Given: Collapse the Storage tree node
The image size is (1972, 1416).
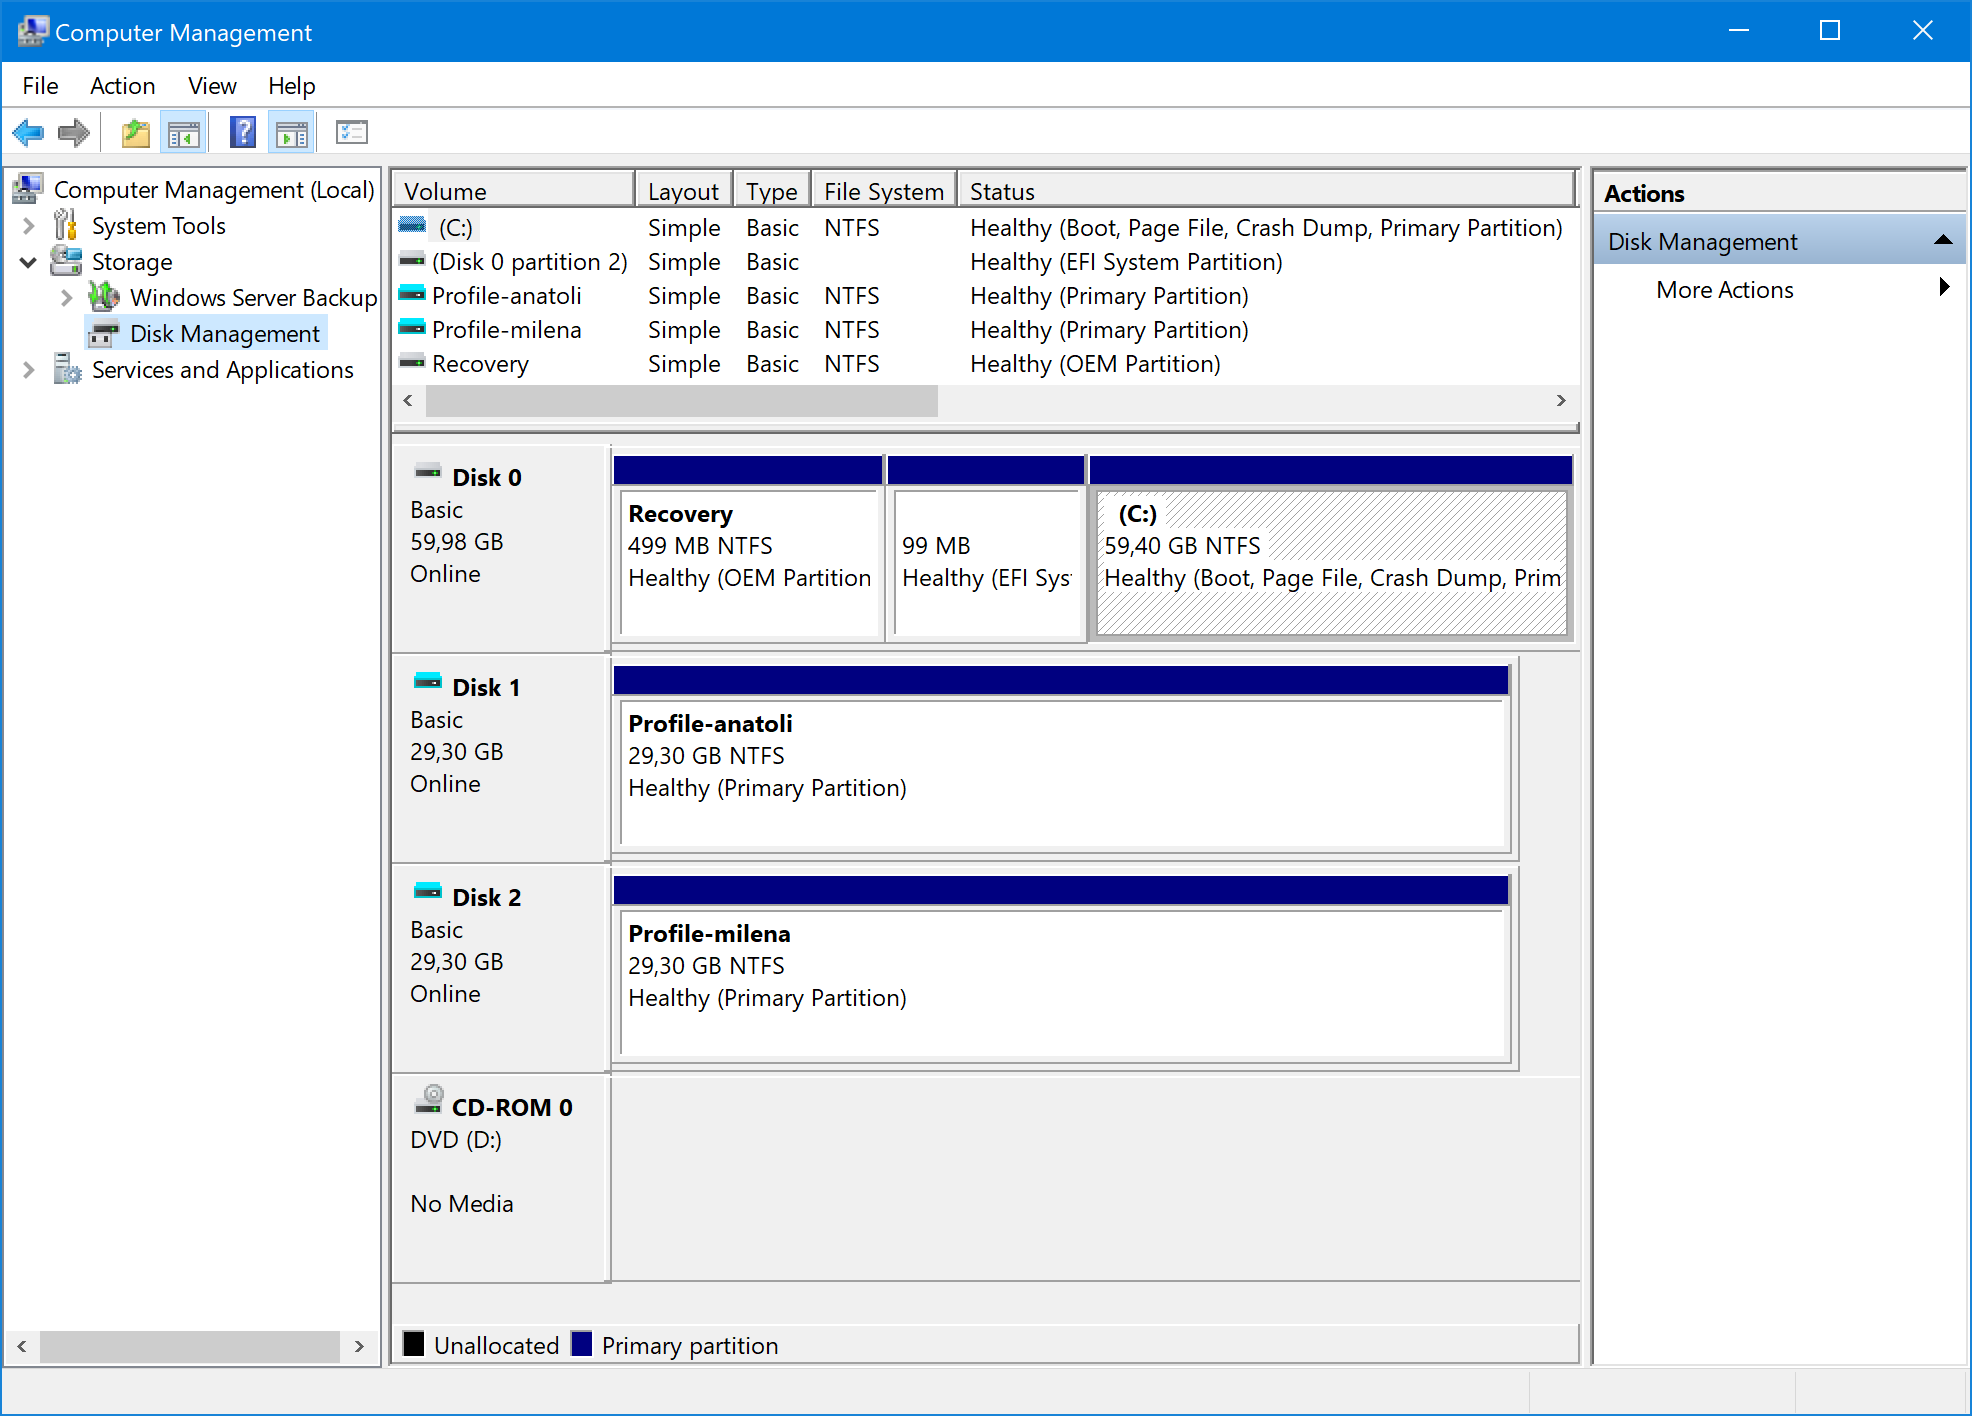Looking at the screenshot, I should pos(28,261).
